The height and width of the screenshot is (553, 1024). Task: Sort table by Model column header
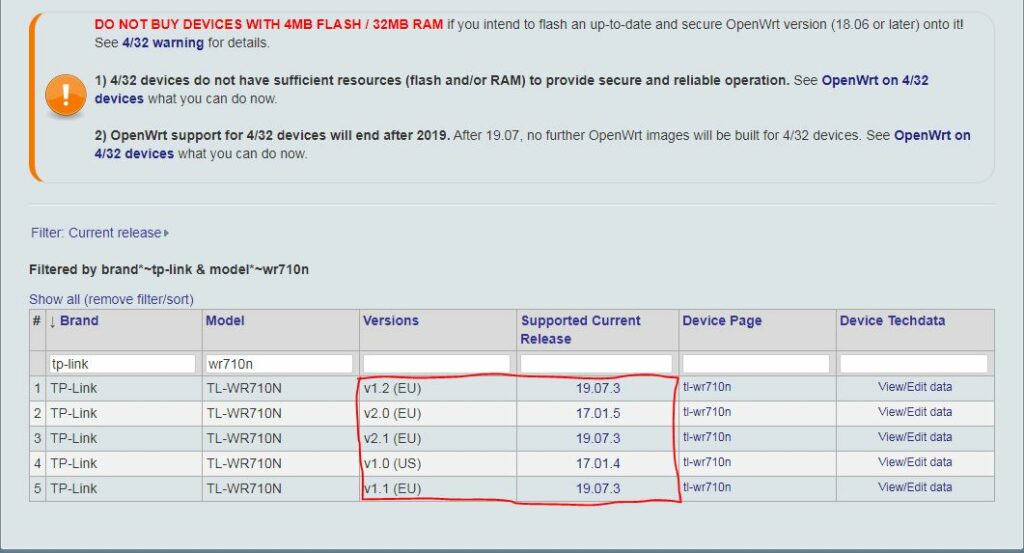[x=225, y=321]
